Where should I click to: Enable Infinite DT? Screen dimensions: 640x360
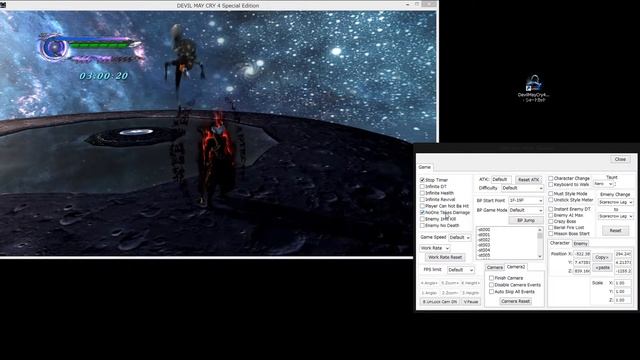click(422, 187)
